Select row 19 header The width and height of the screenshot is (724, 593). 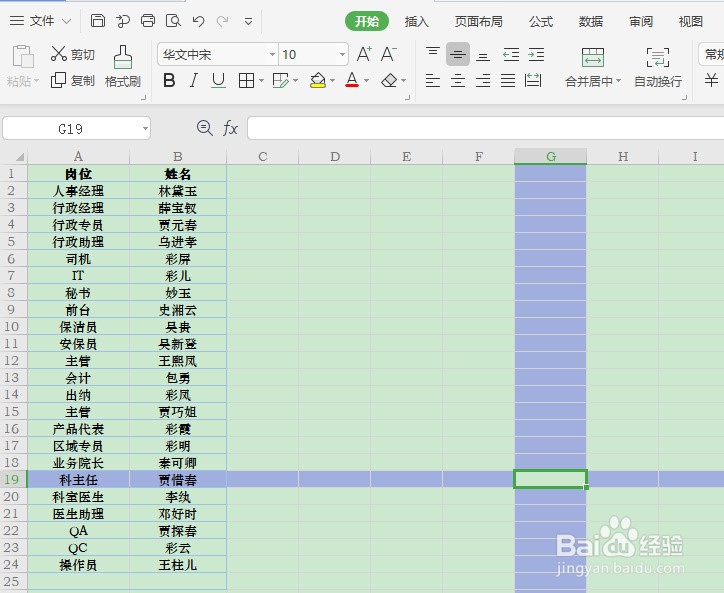click(13, 479)
